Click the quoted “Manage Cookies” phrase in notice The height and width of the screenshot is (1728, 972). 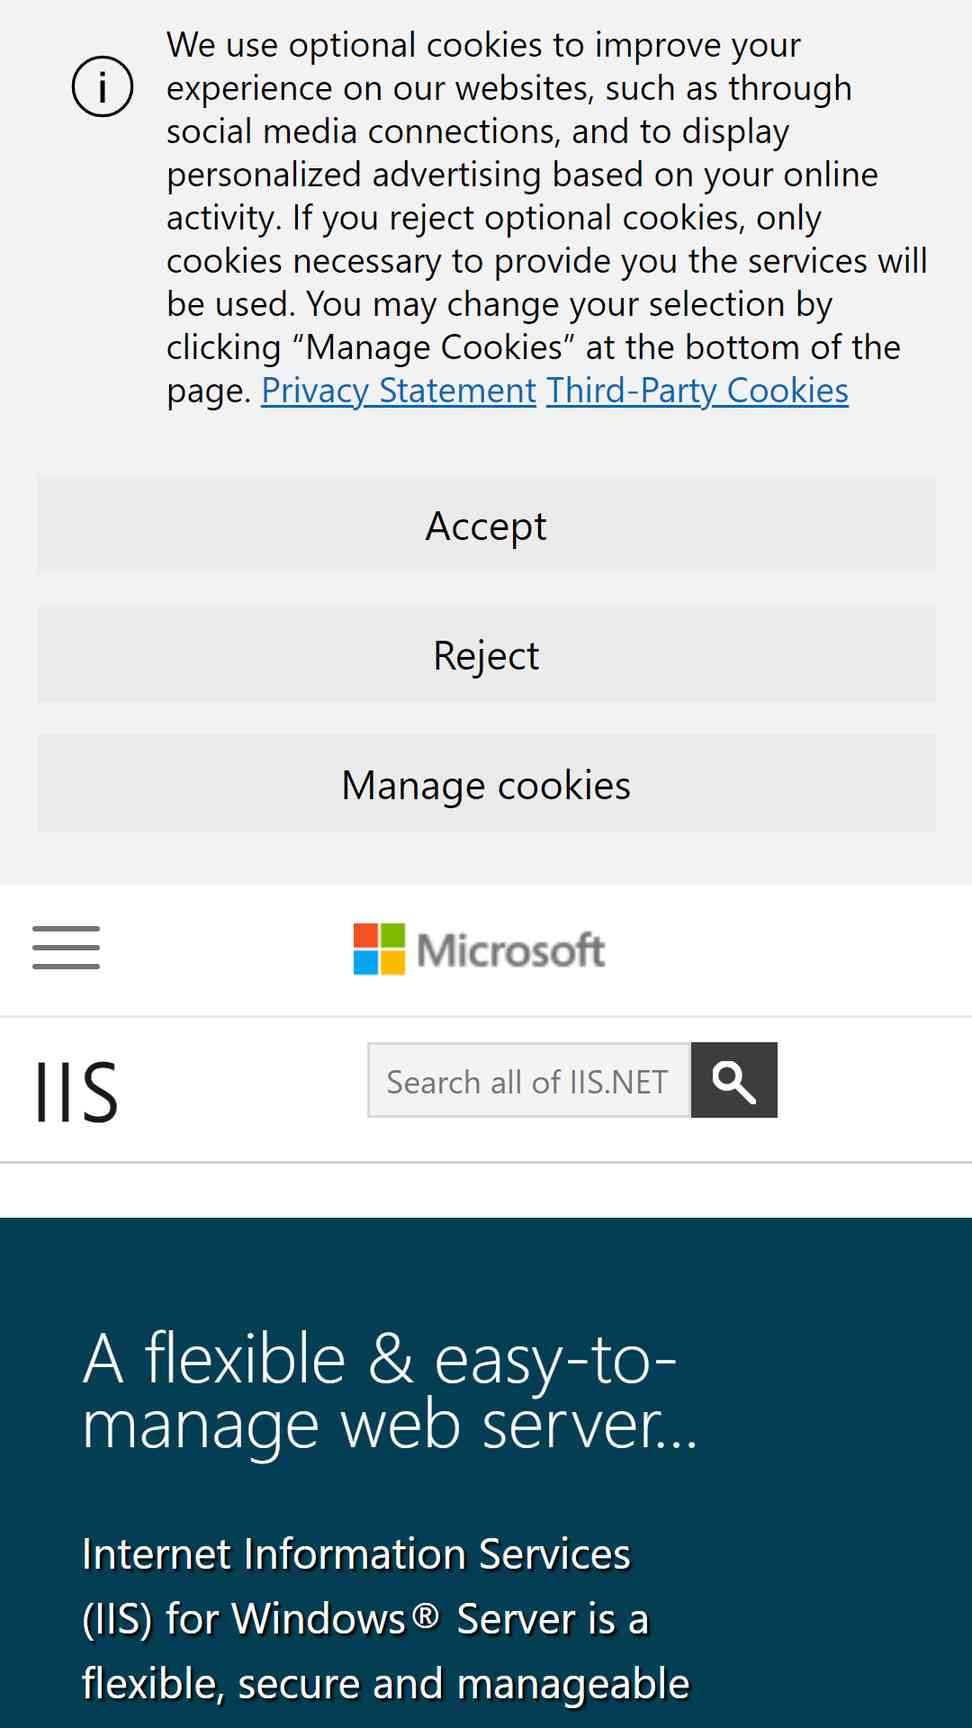[x=434, y=347]
